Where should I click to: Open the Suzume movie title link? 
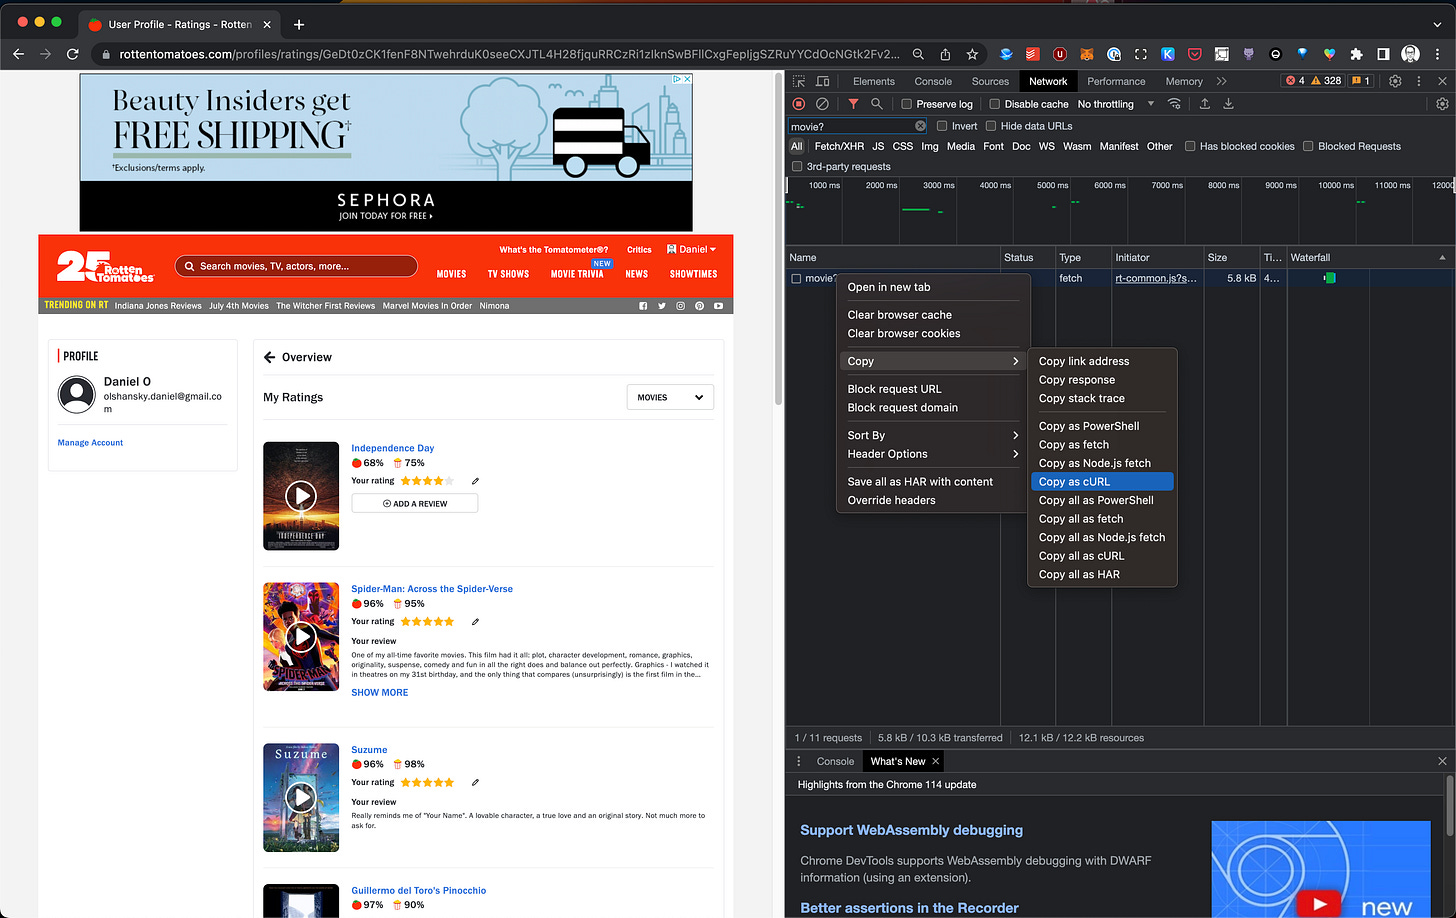click(x=369, y=750)
